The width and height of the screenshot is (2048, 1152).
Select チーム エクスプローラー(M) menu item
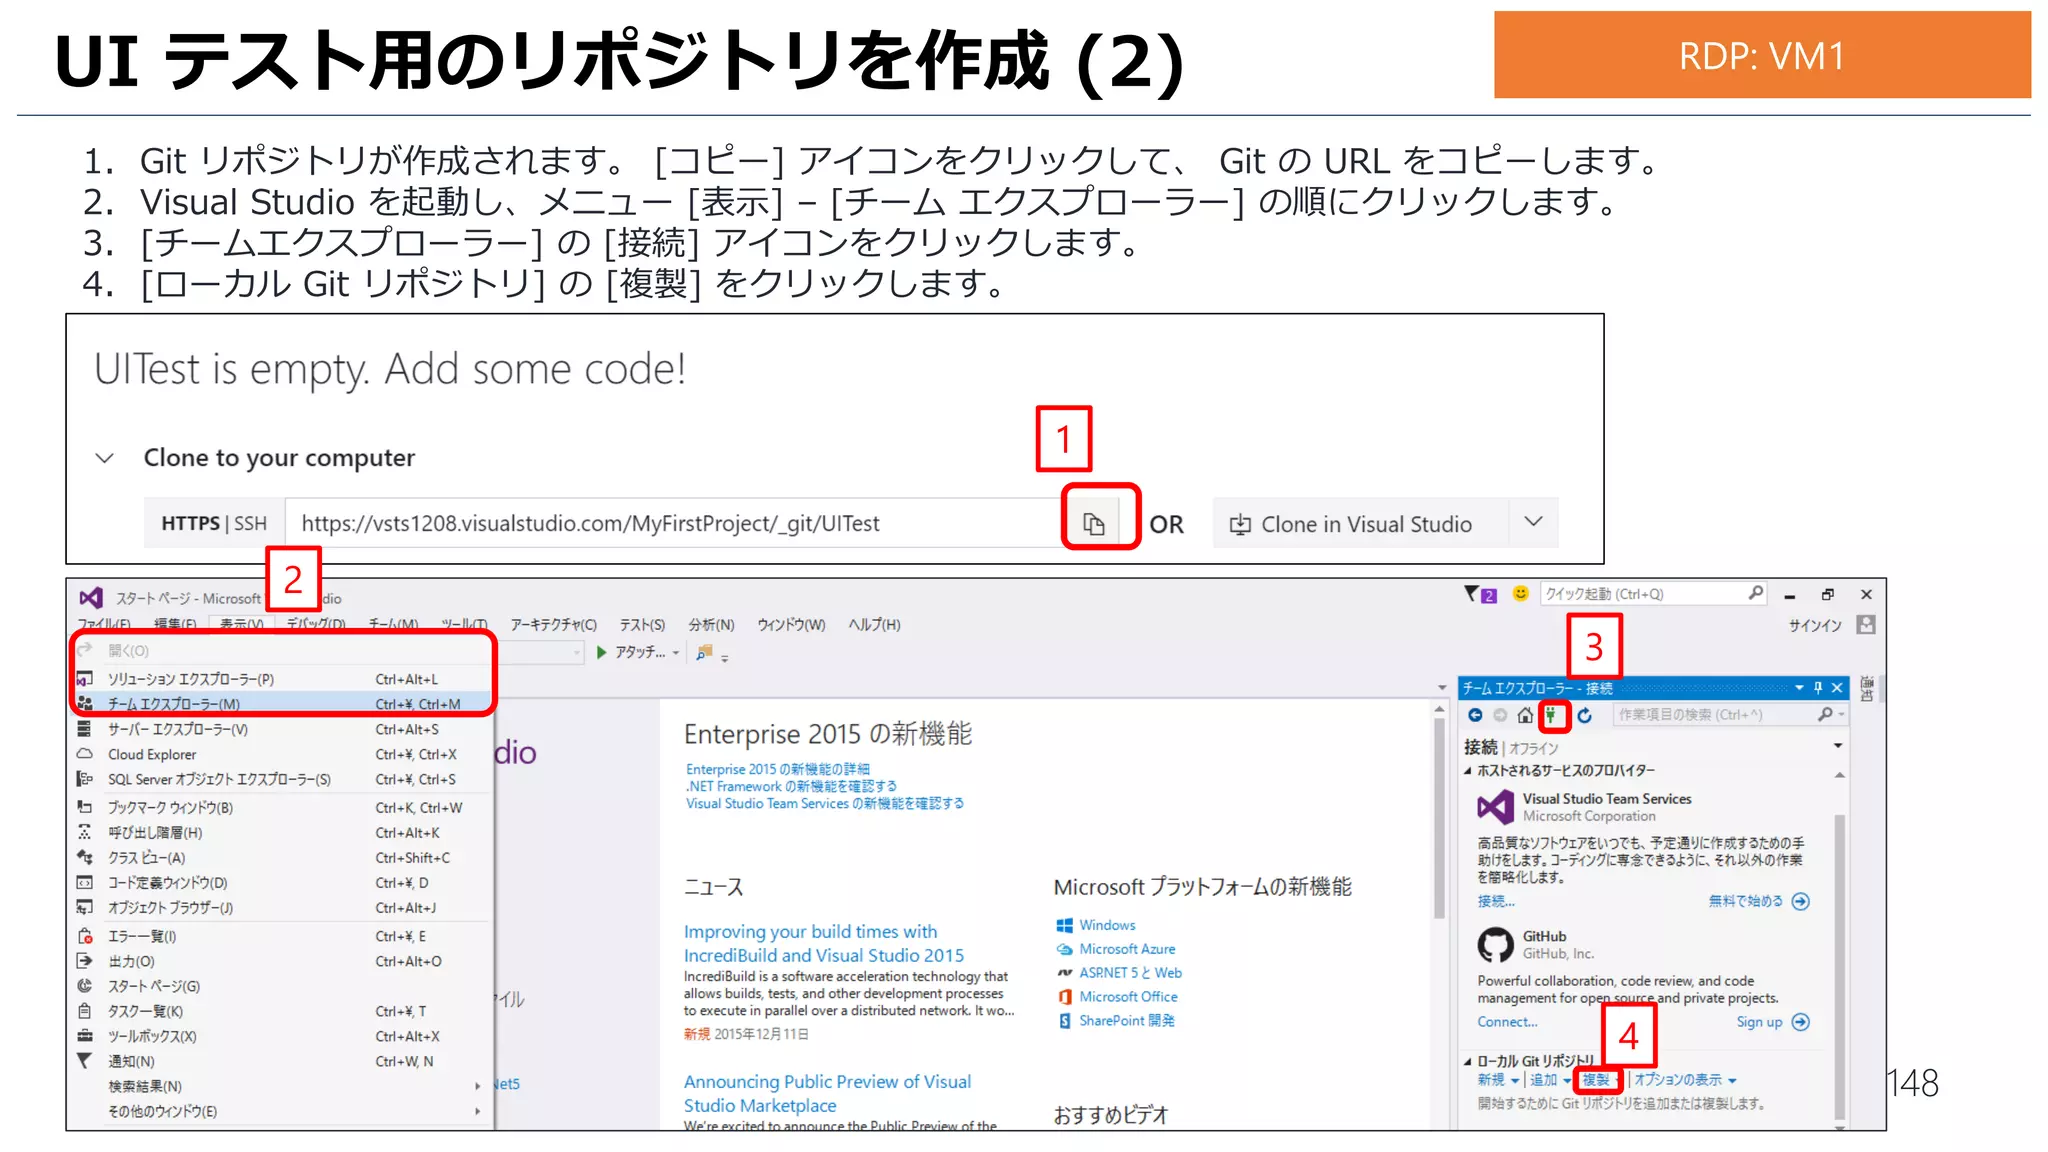[283, 704]
